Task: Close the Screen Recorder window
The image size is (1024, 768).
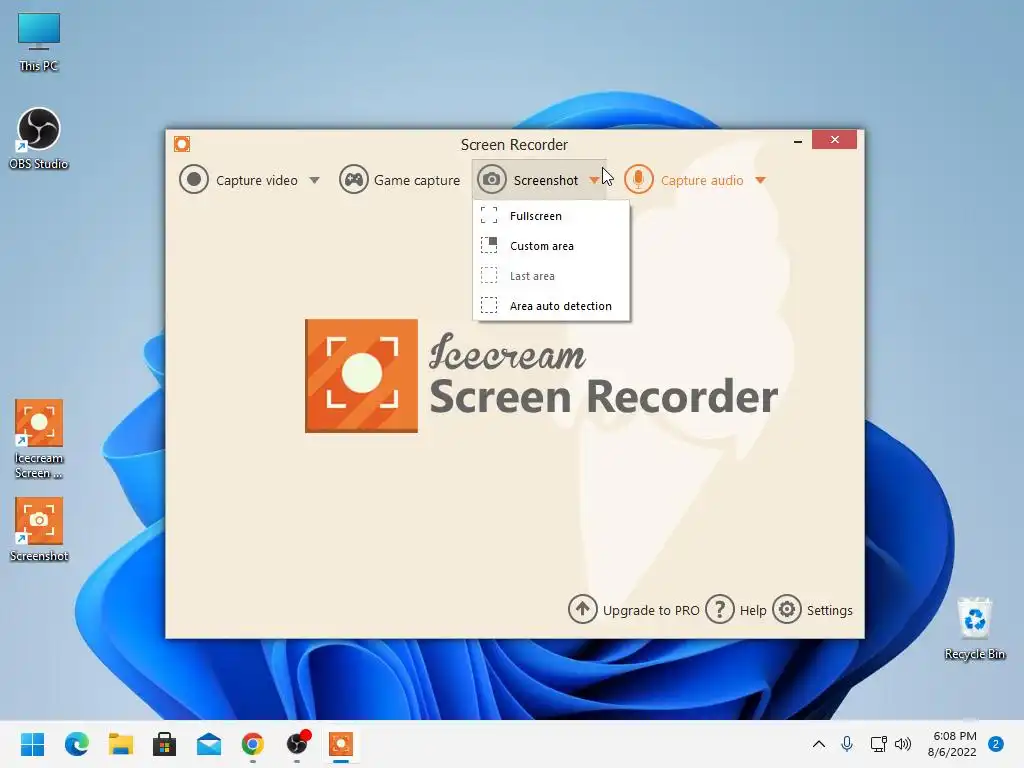Action: coord(834,140)
